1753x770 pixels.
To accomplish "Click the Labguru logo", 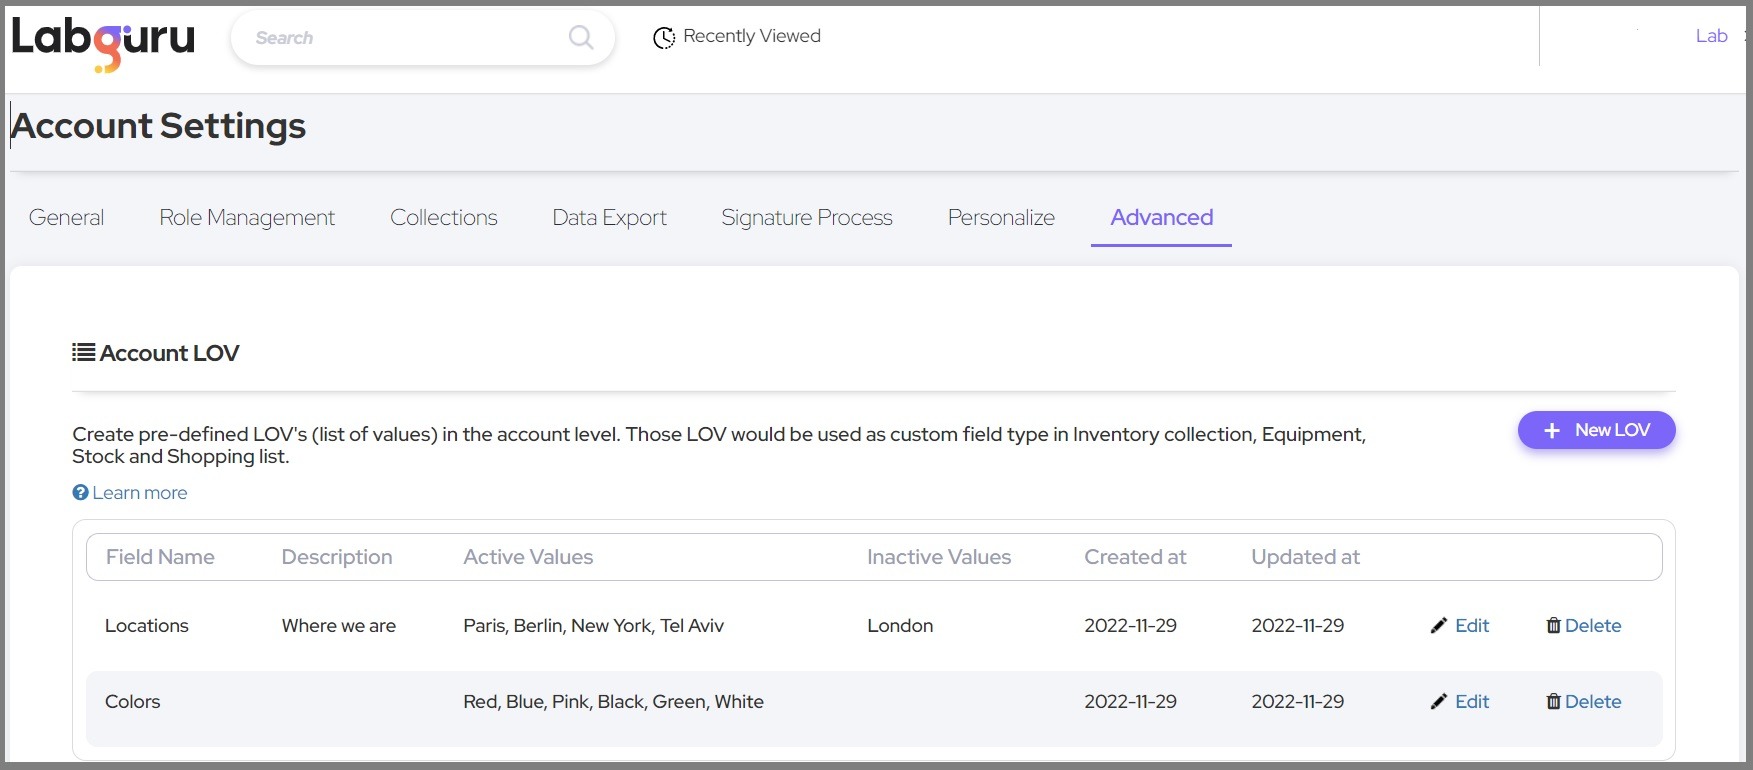I will (103, 40).
